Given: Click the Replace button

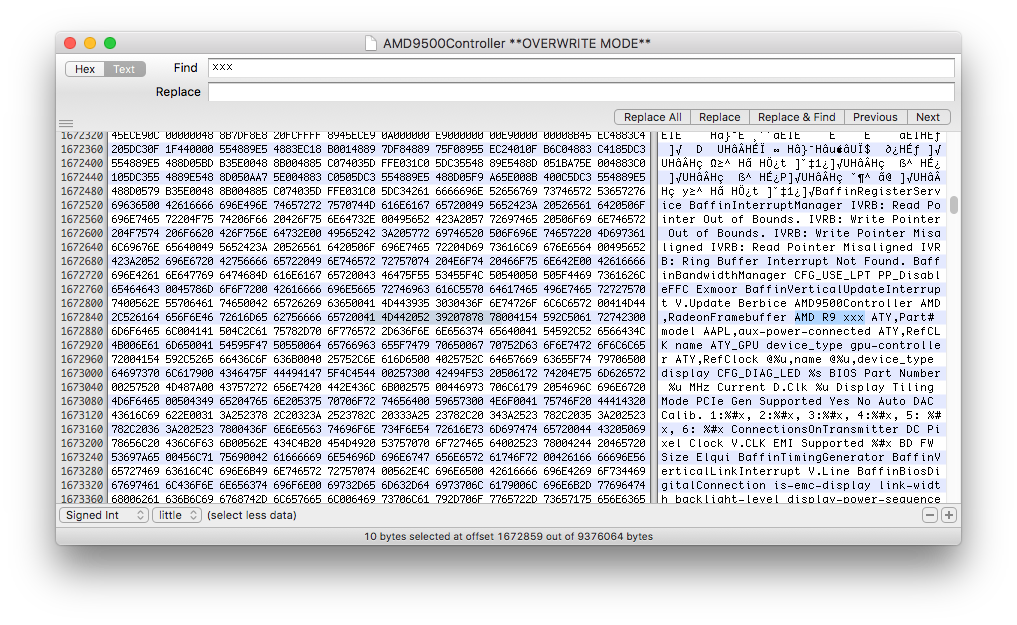Looking at the screenshot, I should [x=719, y=117].
